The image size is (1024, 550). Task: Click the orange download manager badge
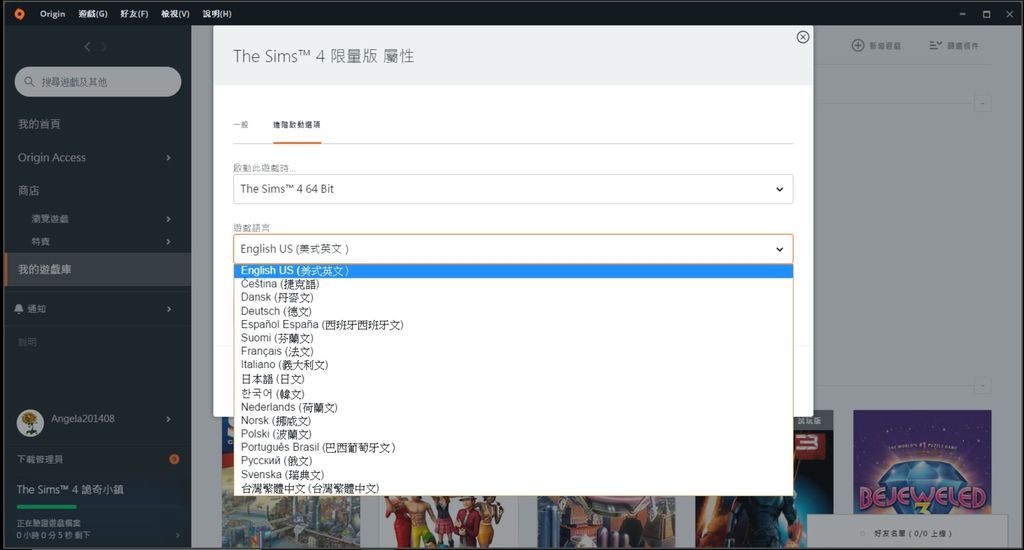coord(174,459)
